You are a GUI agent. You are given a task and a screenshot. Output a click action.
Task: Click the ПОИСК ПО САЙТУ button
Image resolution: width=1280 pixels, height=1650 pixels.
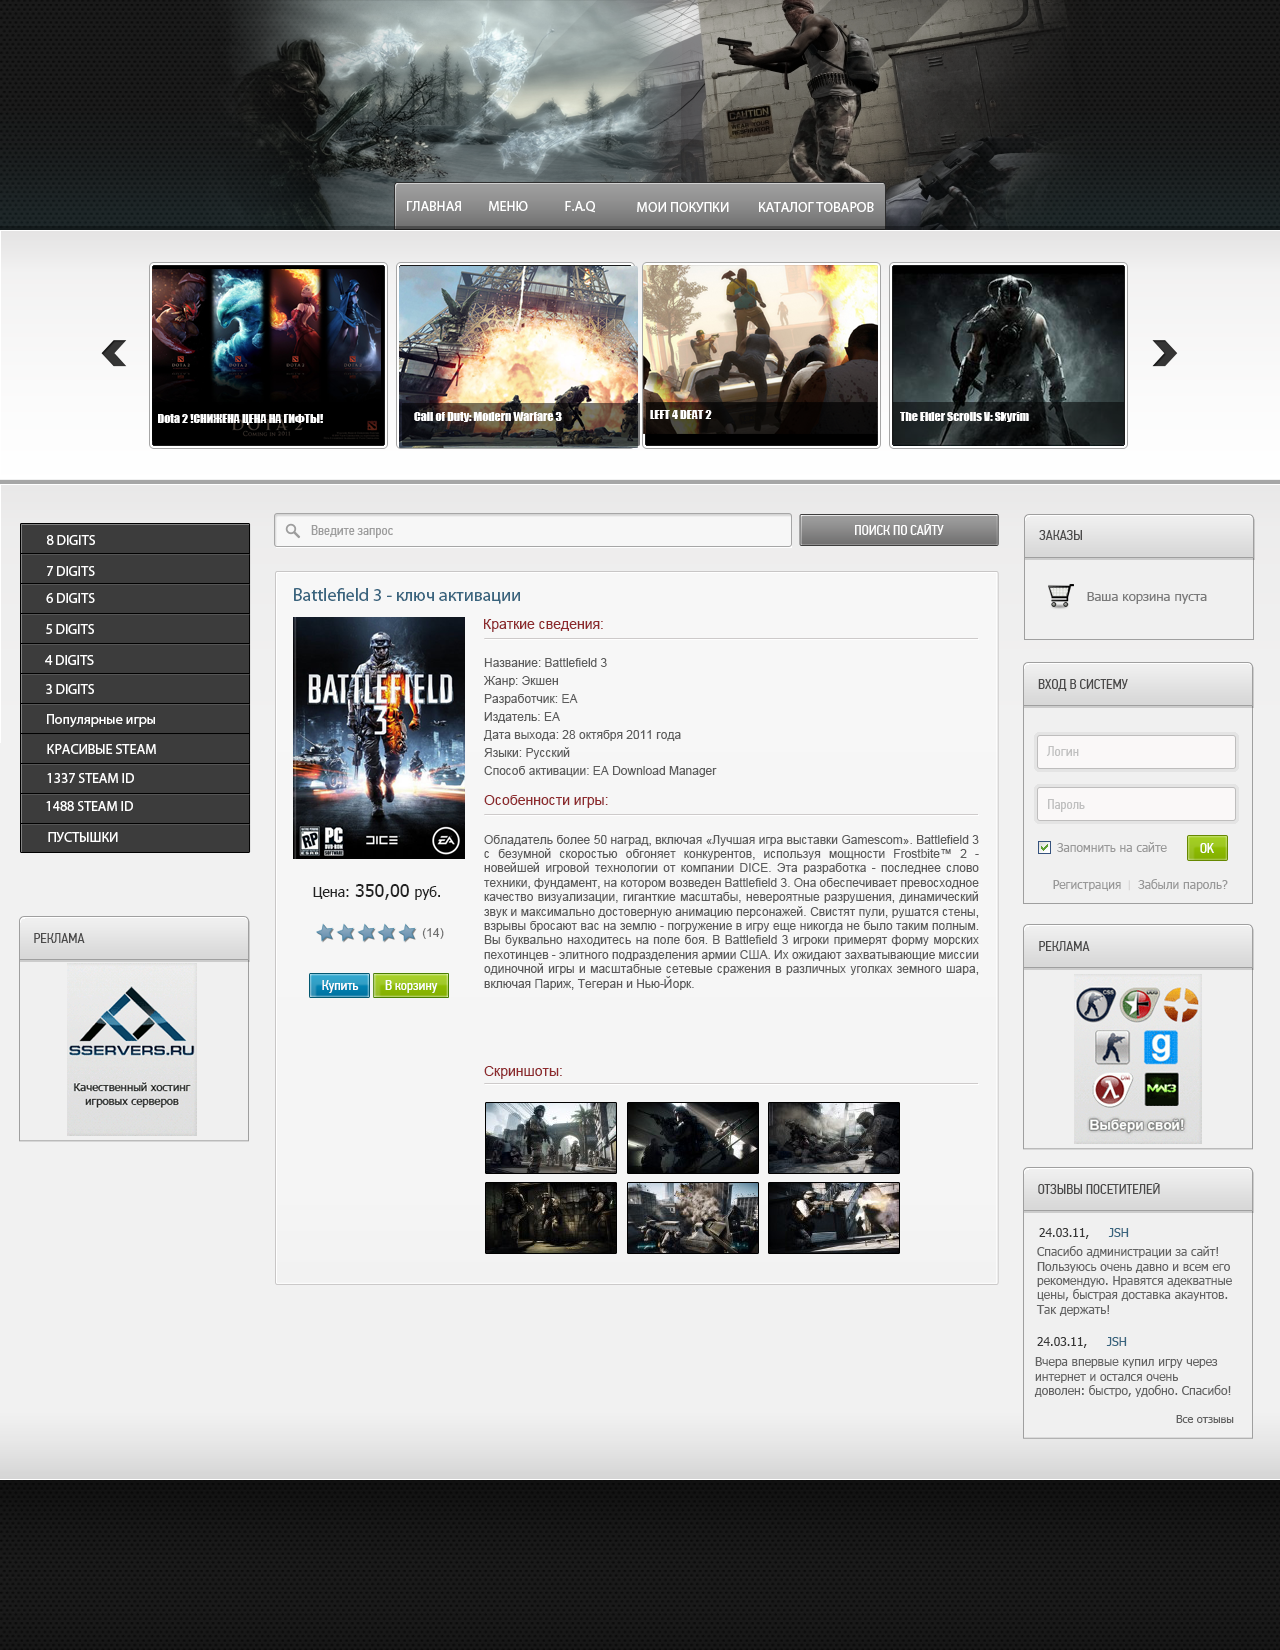tap(899, 530)
